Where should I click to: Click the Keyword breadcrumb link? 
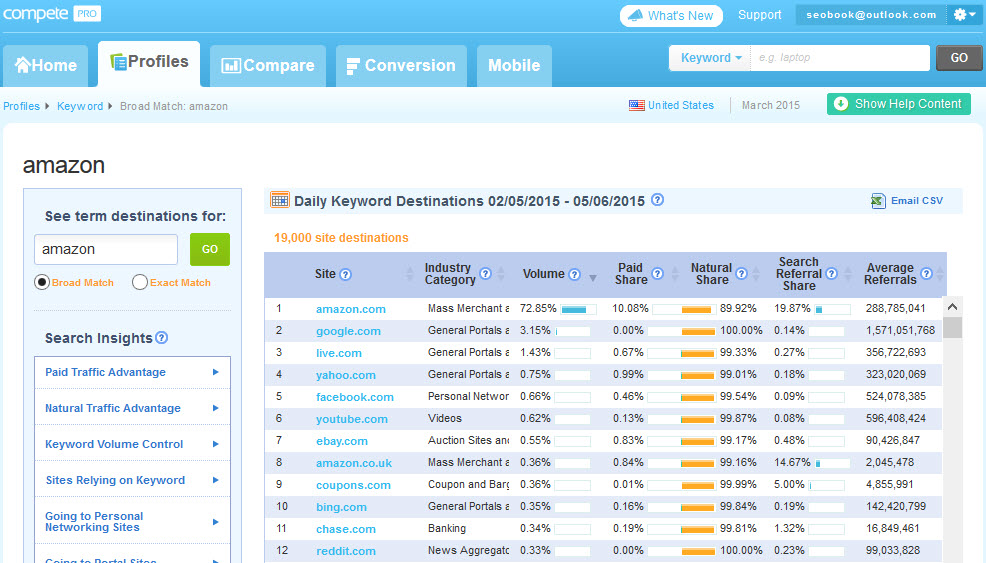pyautogui.click(x=80, y=106)
